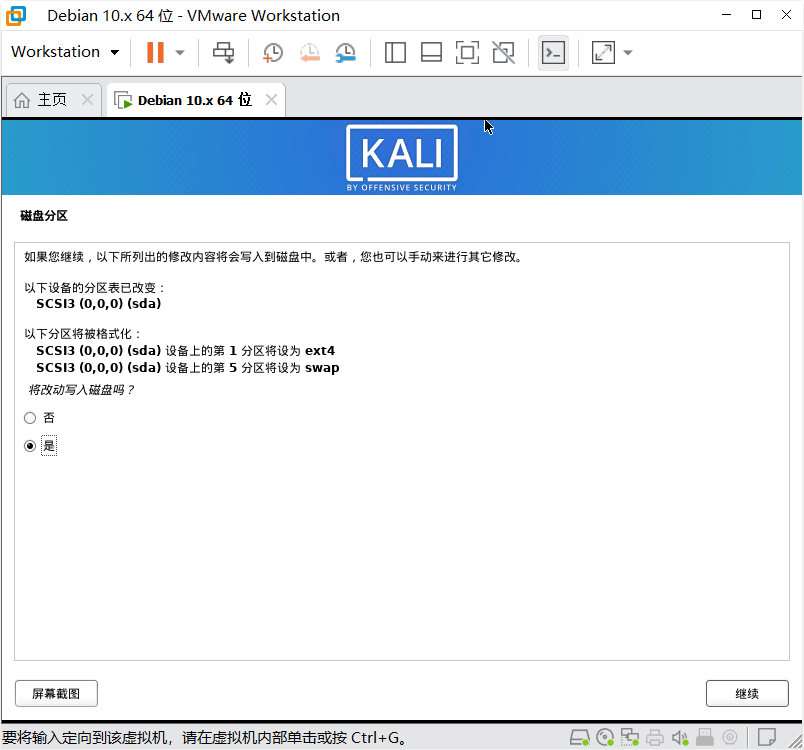The width and height of the screenshot is (804, 750).
Task: Send Ctrl+Alt+Del to the virtual machine
Action: pyautogui.click(x=224, y=52)
